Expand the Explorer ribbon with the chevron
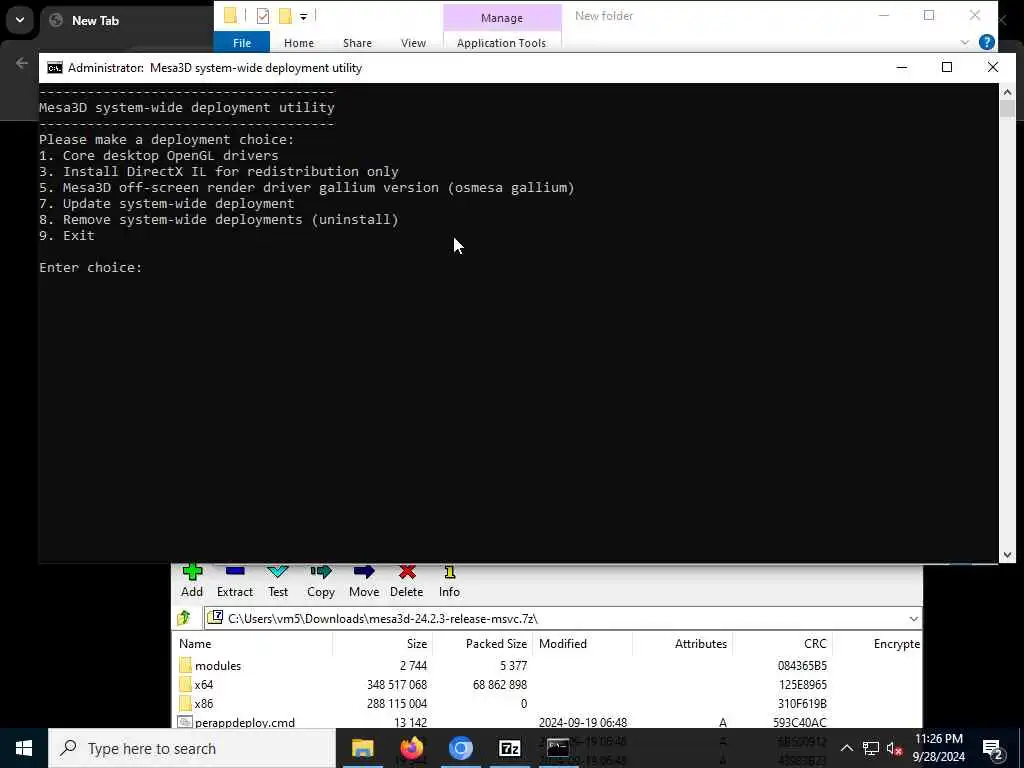 tap(965, 42)
